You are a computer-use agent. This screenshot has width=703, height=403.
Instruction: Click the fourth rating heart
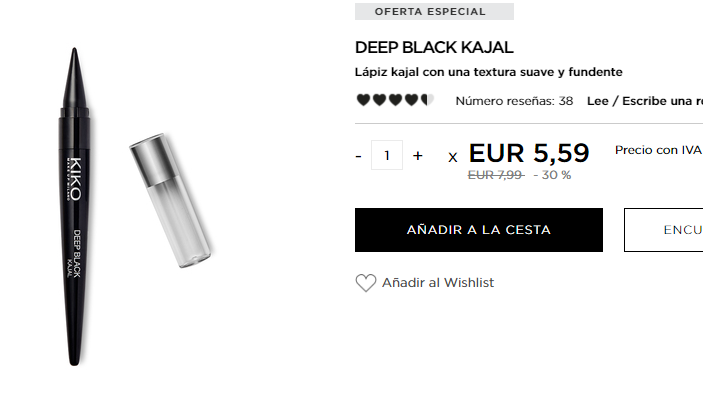411,100
